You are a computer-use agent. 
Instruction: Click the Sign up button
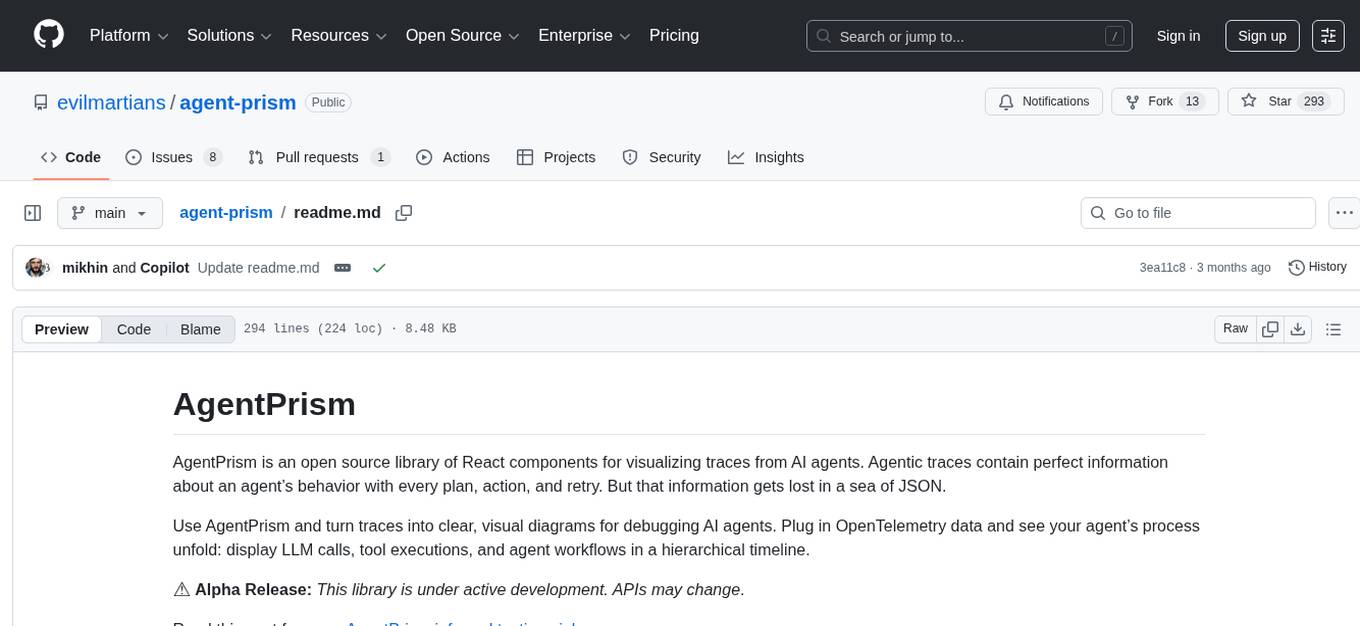pos(1262,36)
